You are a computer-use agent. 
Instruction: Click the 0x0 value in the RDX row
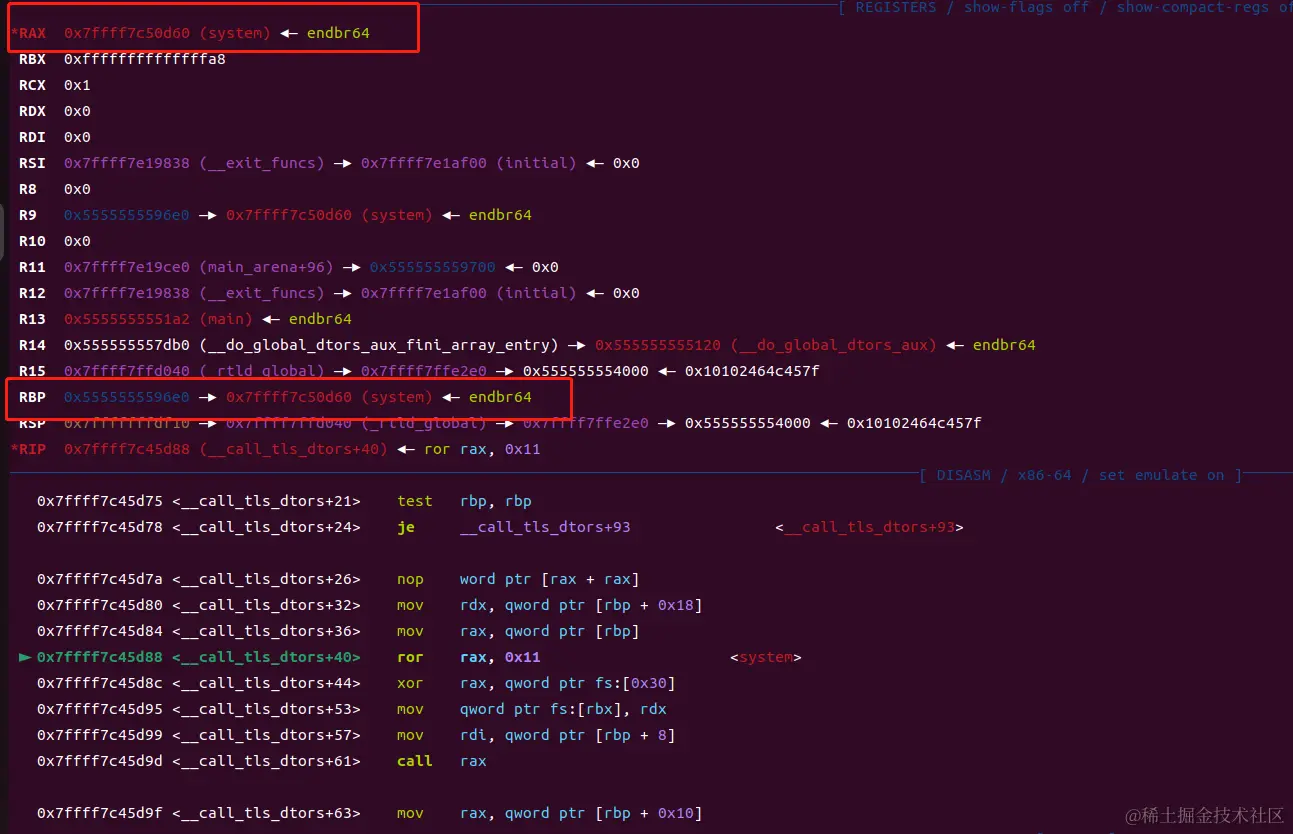point(77,111)
